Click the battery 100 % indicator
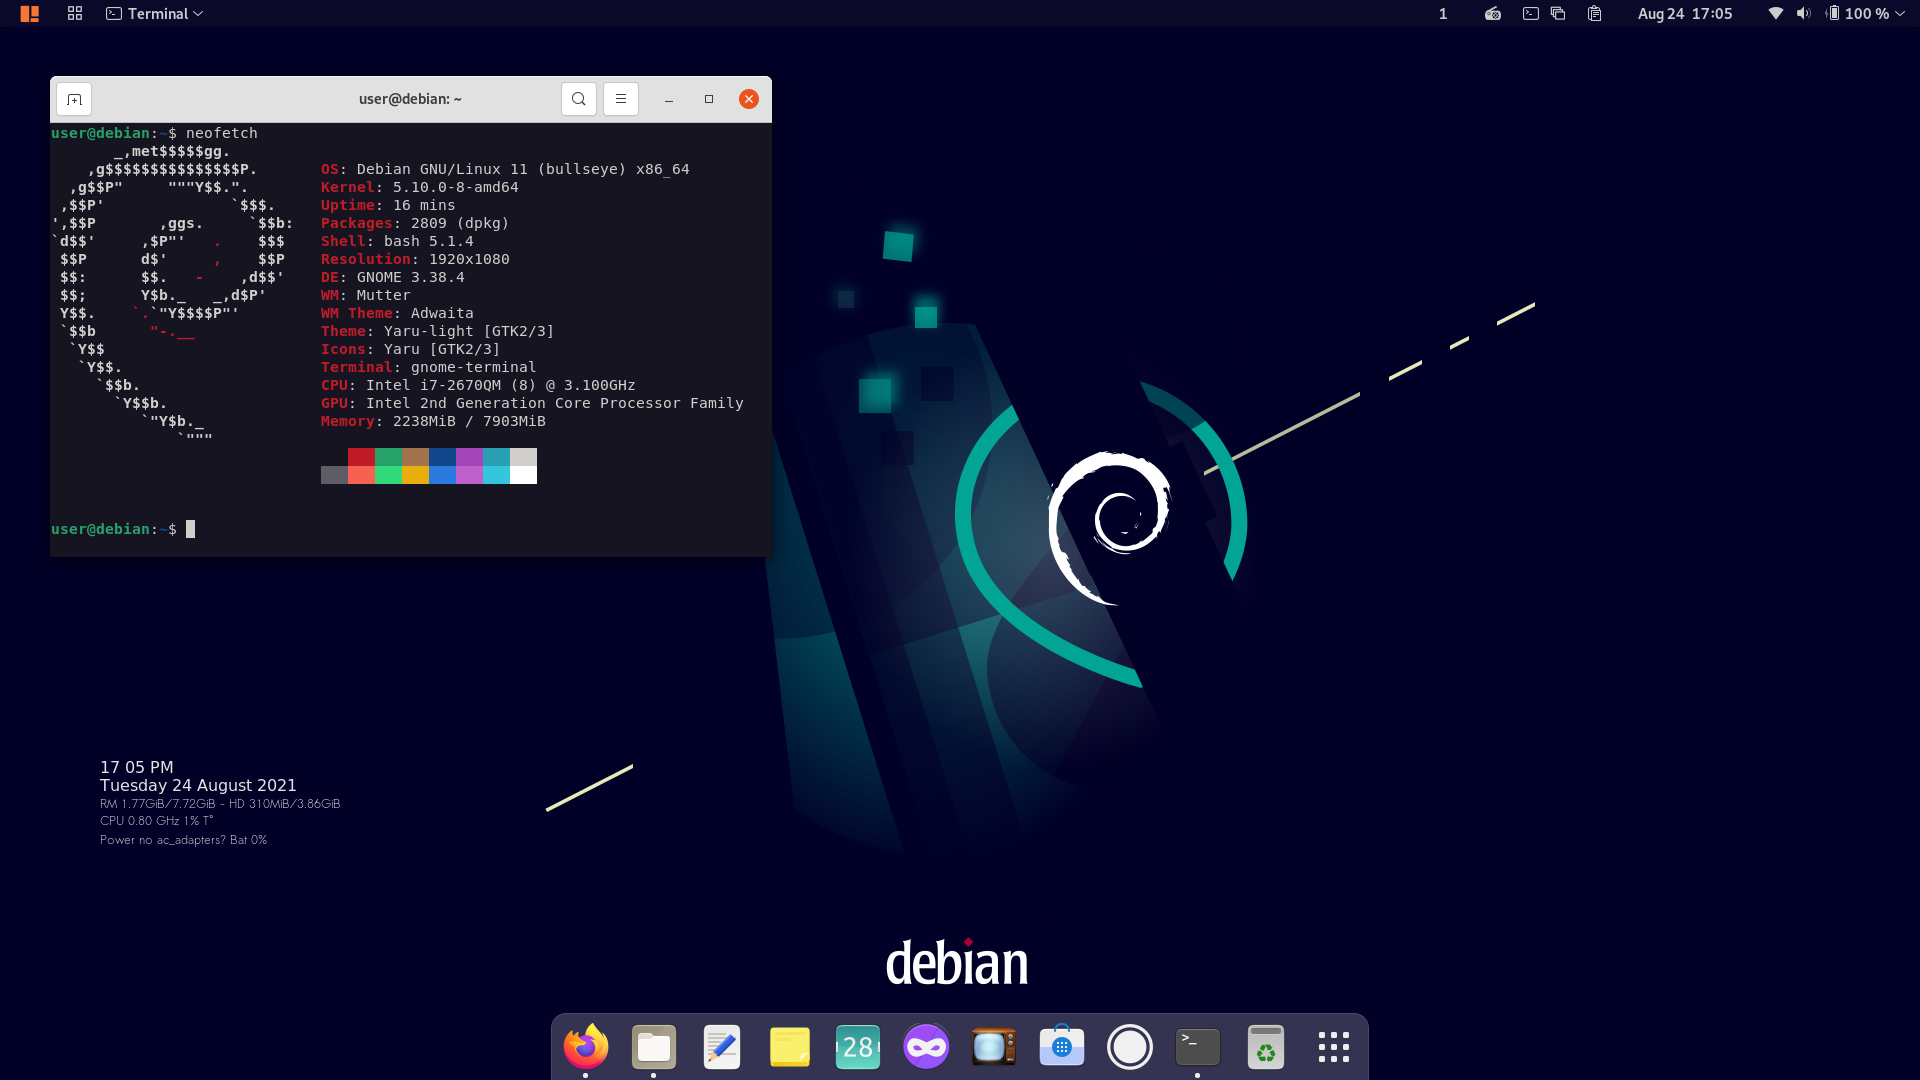 coord(1858,14)
